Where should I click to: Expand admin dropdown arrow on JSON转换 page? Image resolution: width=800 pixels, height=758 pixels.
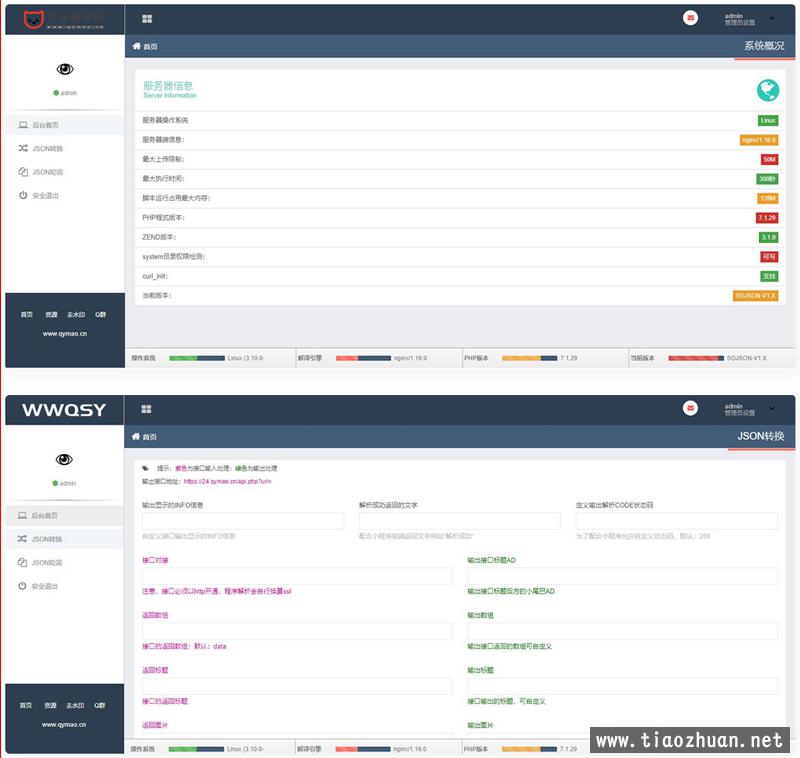coord(772,409)
